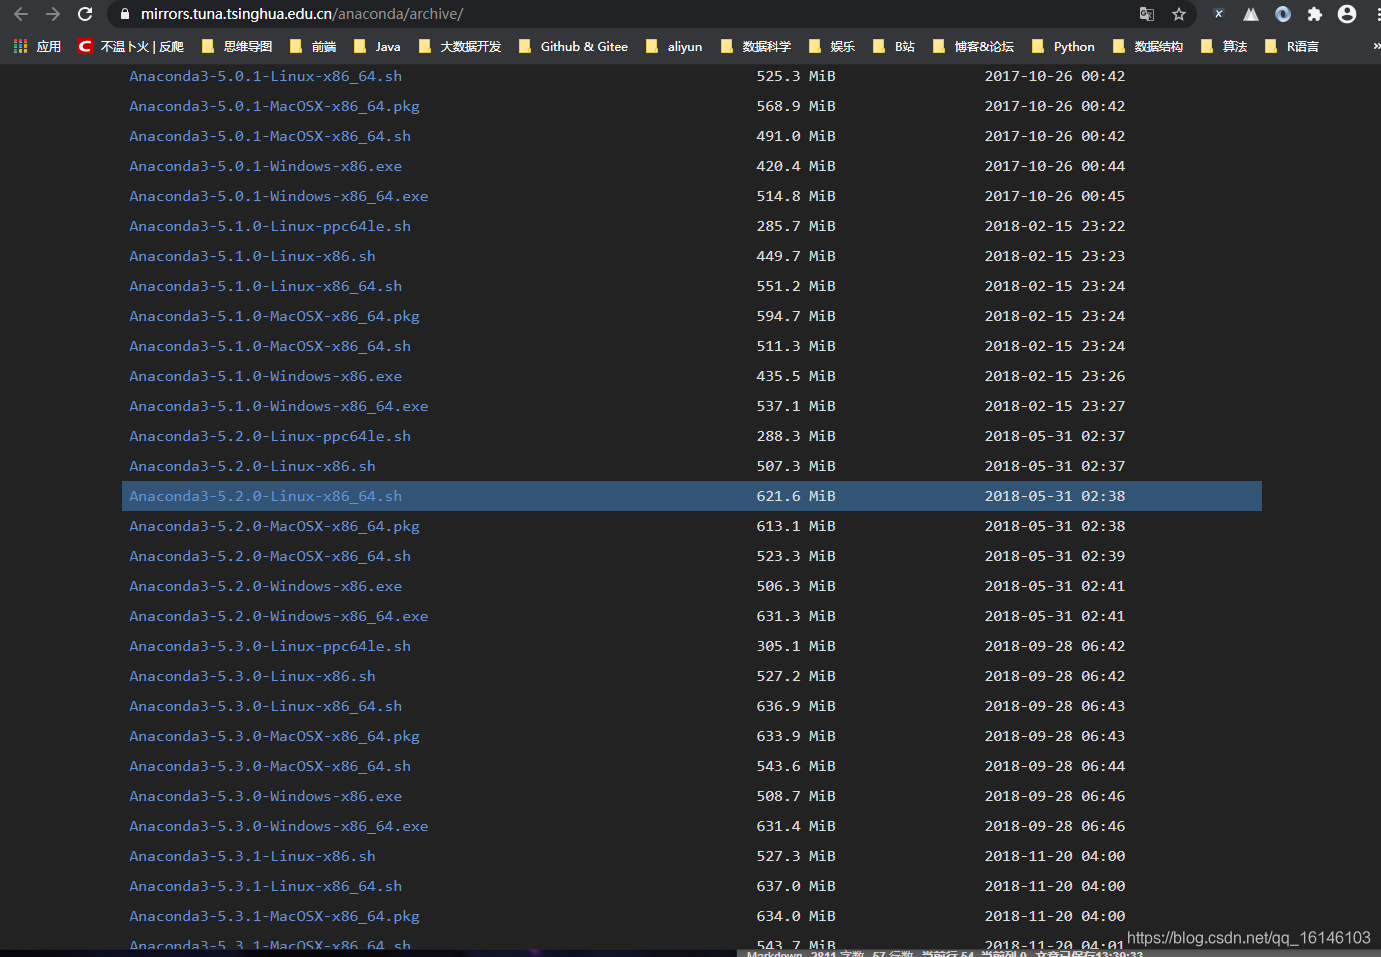The image size is (1381, 957).
Task: Click the lock icon in the address bar
Action: 125,14
